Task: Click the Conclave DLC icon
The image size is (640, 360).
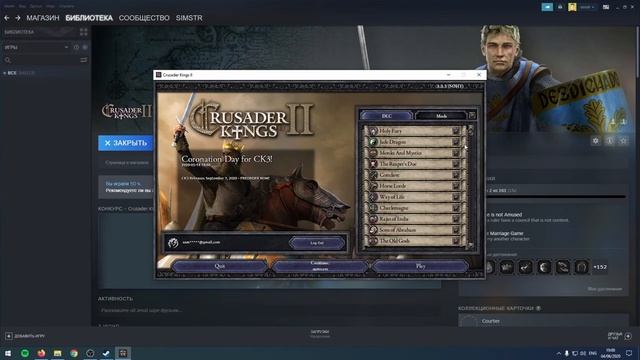Action: click(373, 175)
